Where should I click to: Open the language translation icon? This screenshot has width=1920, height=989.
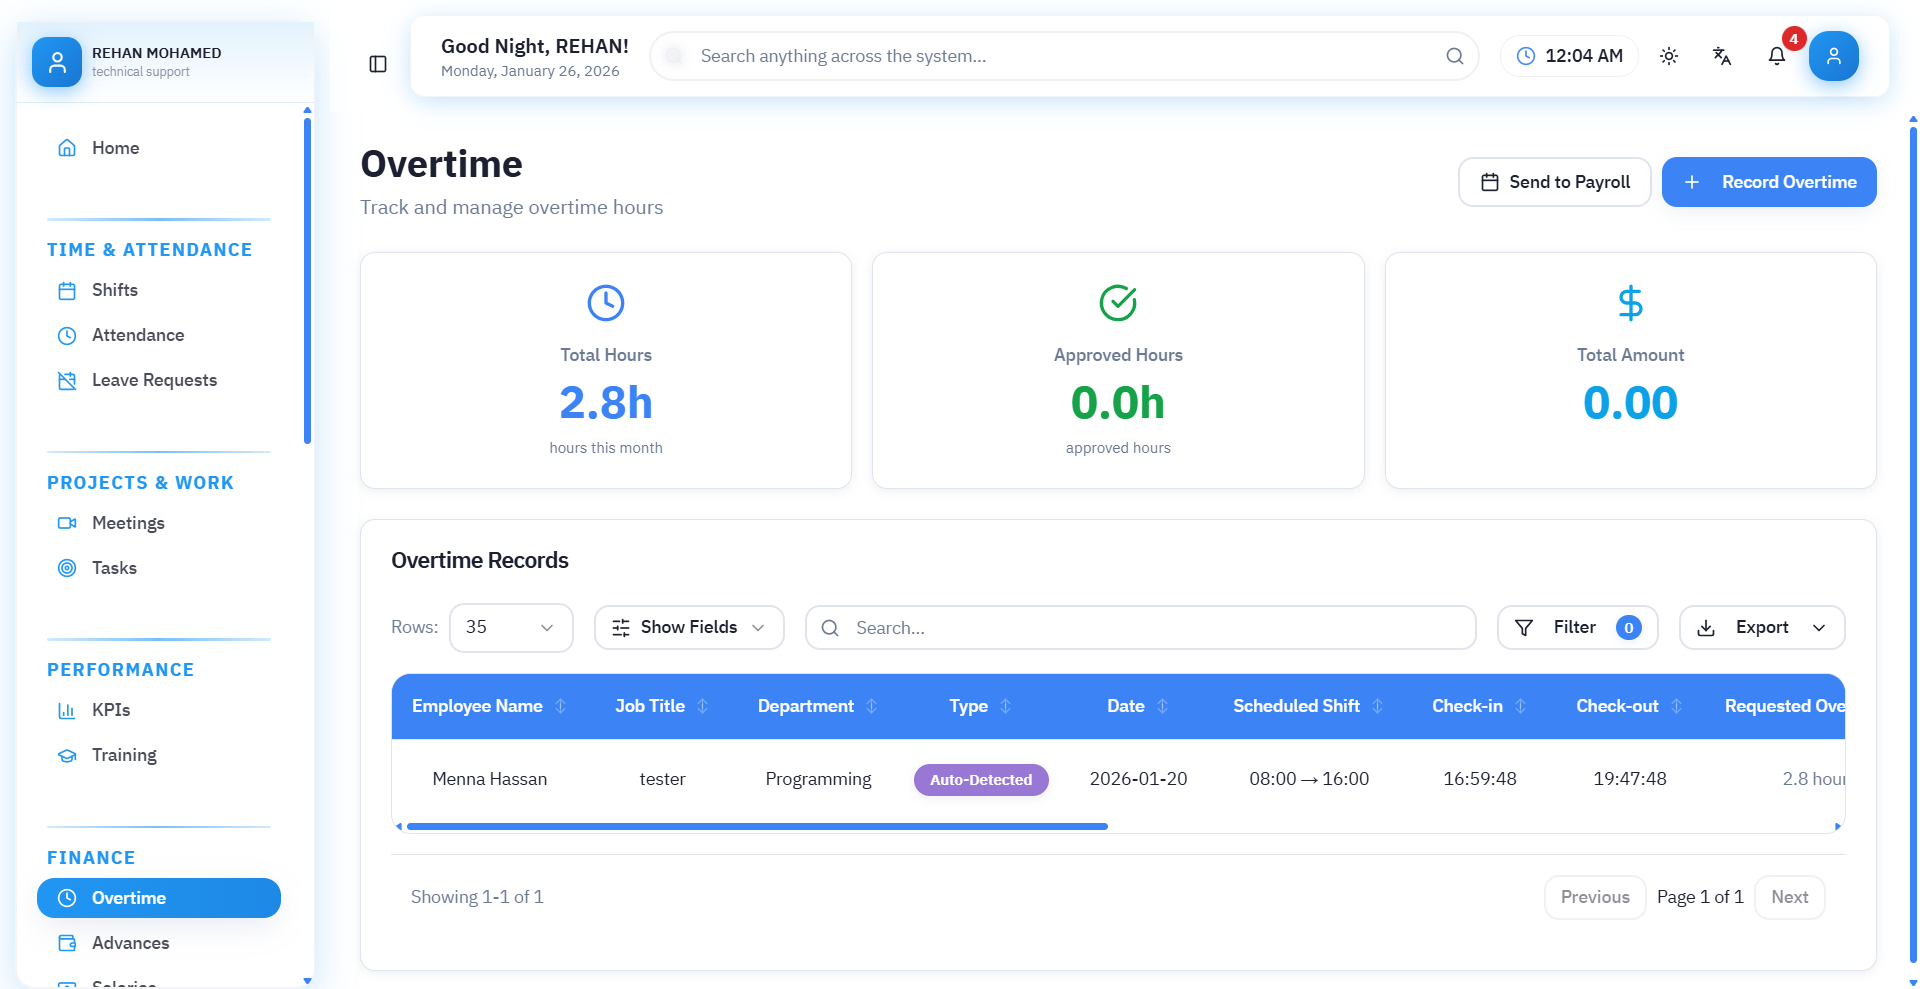[x=1722, y=56]
